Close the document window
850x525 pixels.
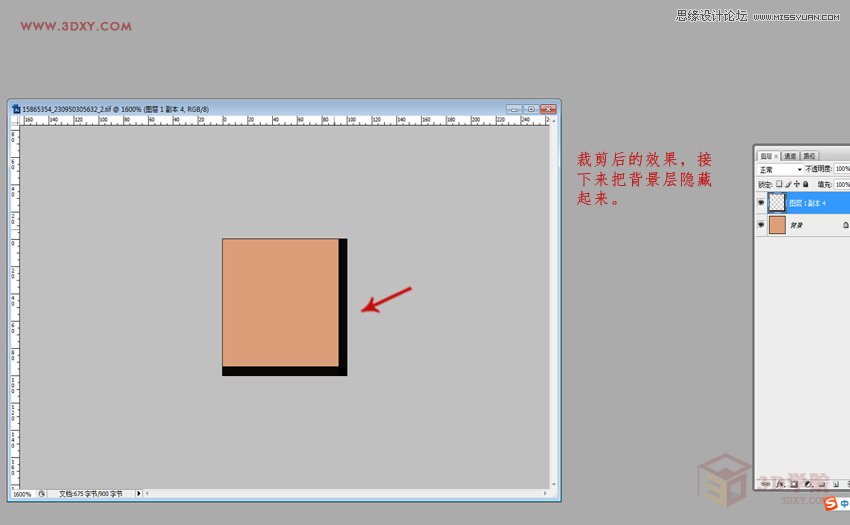pos(549,109)
